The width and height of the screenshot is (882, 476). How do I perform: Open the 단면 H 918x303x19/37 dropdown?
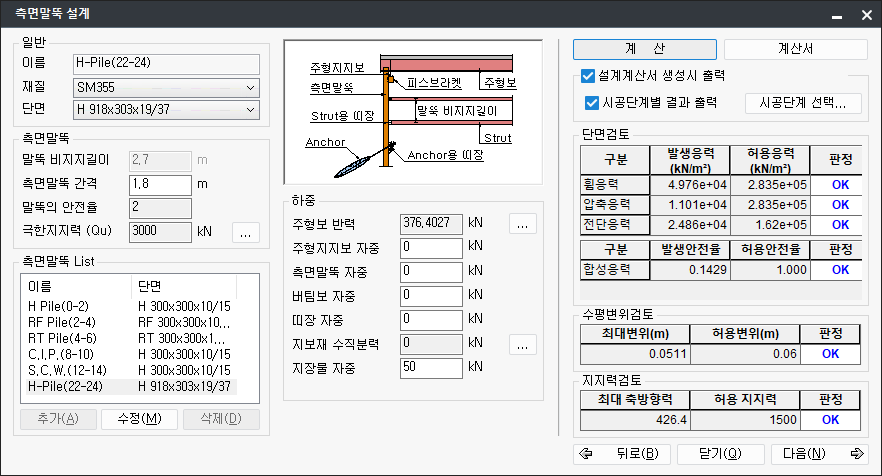click(x=167, y=109)
